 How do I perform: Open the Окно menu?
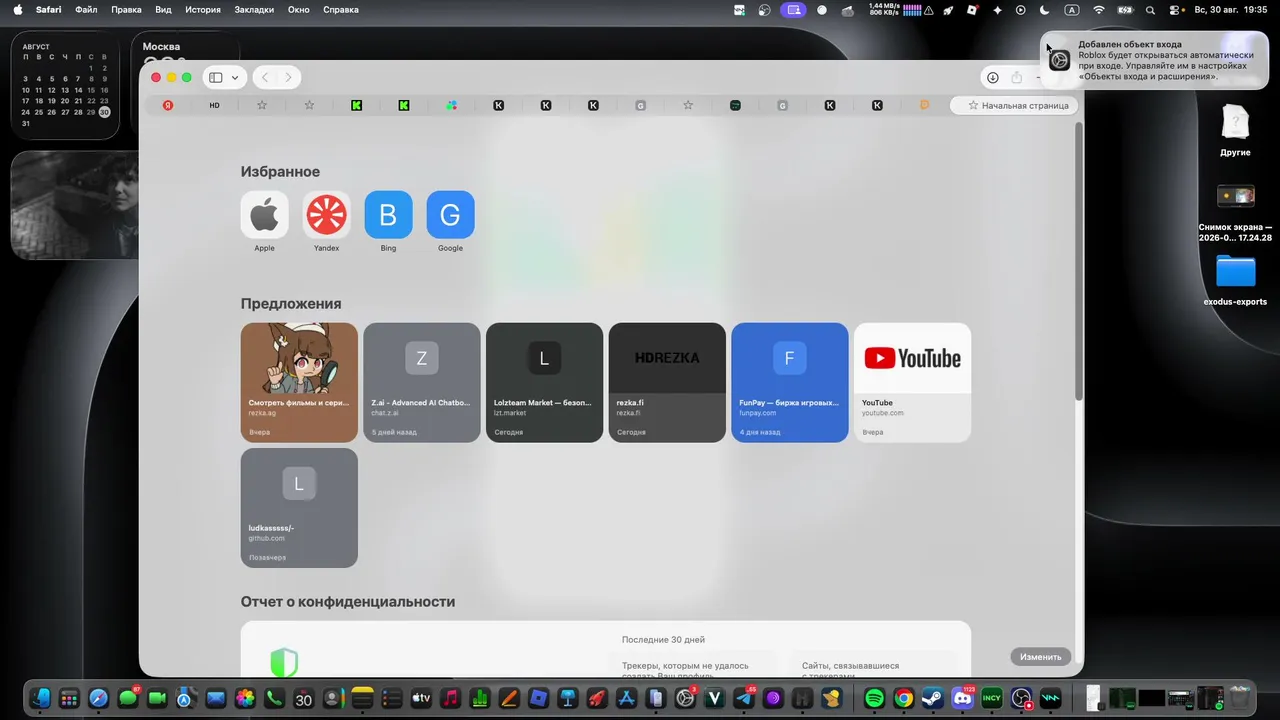tap(298, 10)
